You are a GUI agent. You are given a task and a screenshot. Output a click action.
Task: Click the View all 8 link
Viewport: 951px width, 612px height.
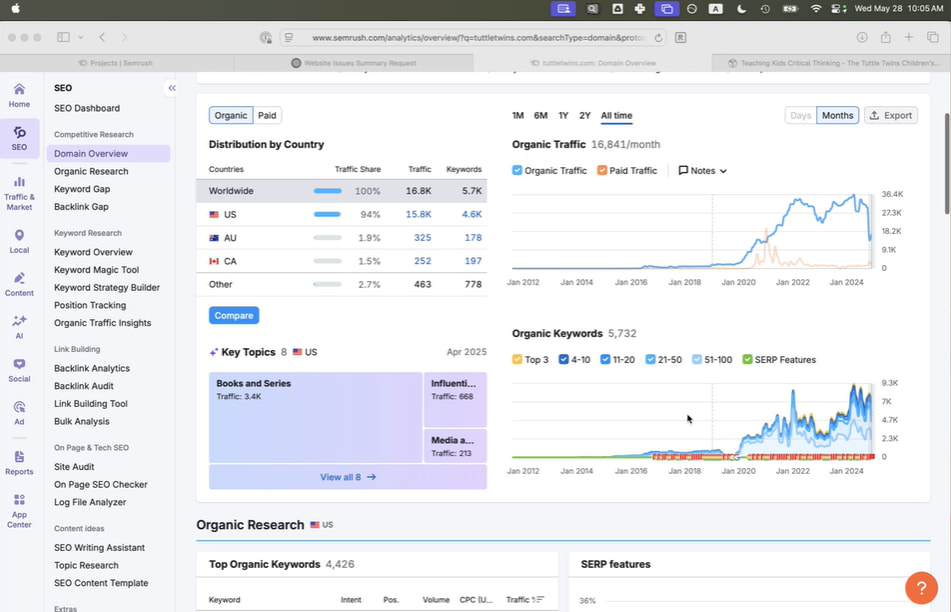point(347,477)
